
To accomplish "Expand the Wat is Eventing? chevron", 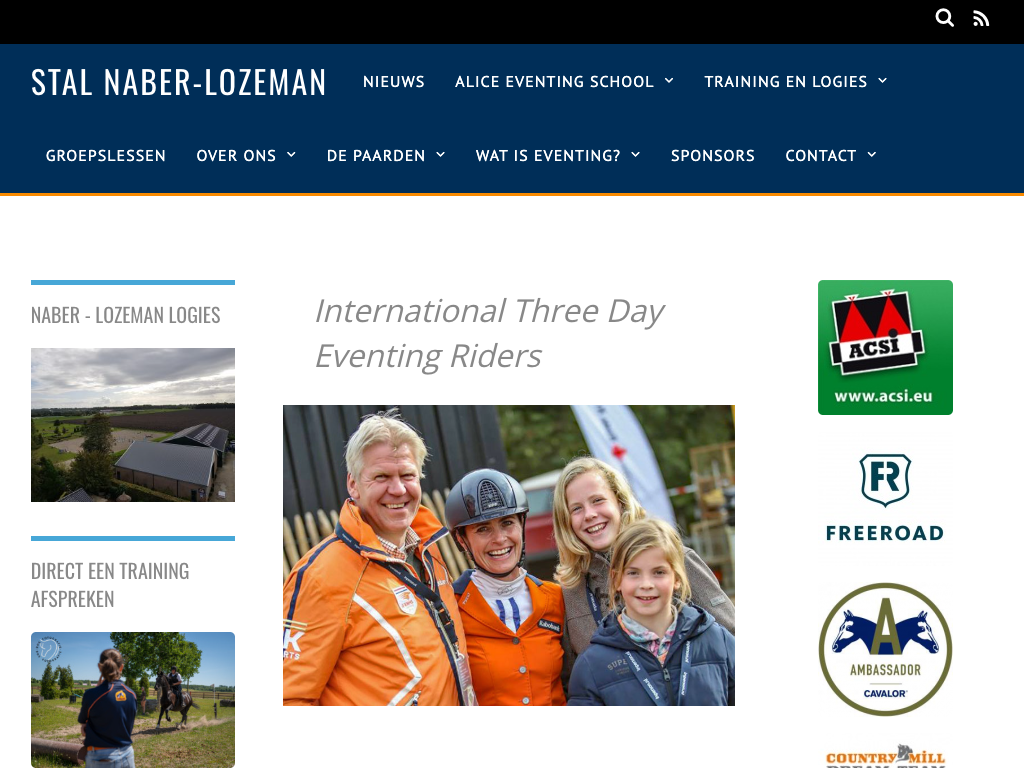I will 635,155.
